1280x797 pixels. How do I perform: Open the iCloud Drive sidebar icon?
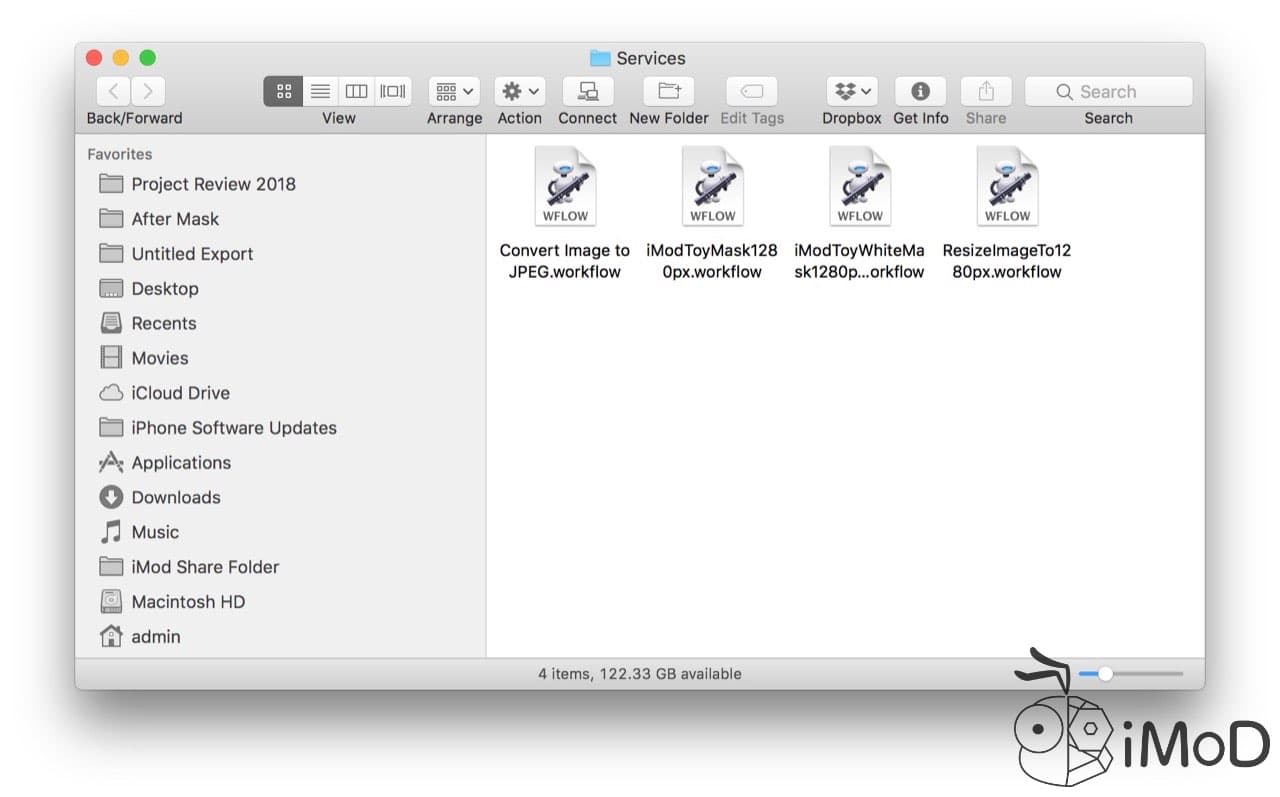coord(181,392)
